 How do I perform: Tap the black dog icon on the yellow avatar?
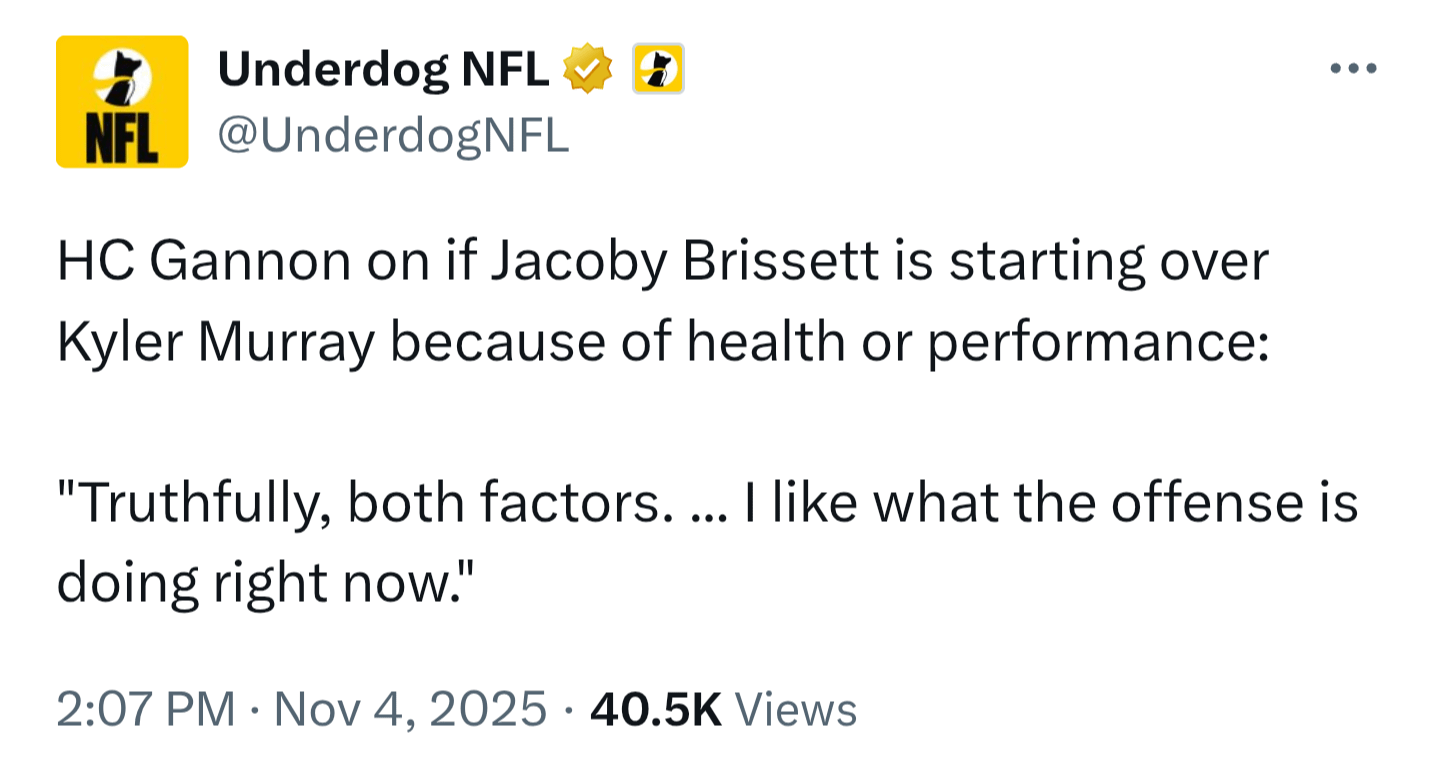point(122,78)
